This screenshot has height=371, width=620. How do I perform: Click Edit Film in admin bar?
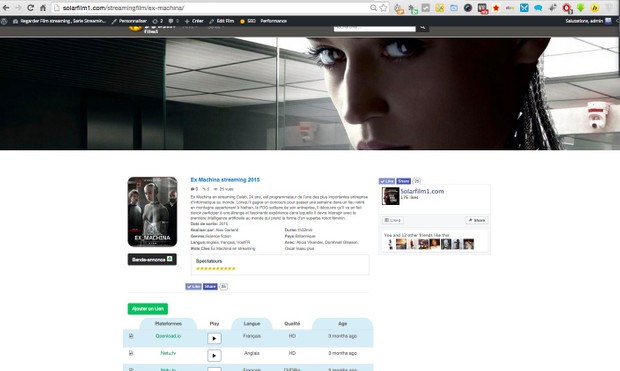(221, 21)
